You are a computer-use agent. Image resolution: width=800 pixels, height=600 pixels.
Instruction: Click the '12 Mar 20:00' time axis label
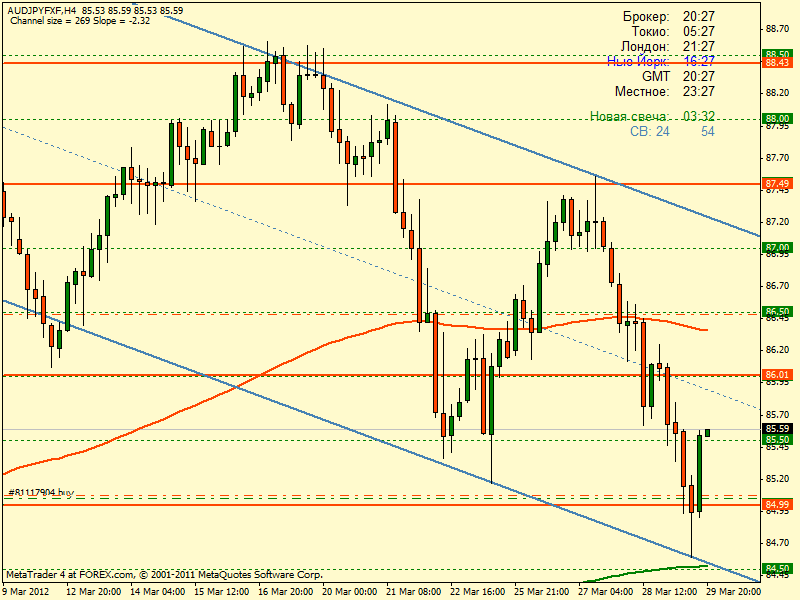93,592
